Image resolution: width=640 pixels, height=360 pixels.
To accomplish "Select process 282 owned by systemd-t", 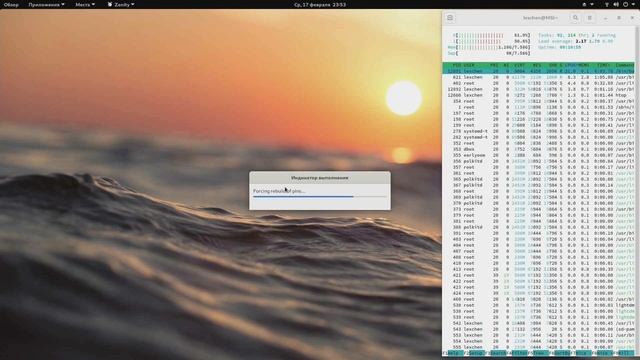I will [538, 137].
